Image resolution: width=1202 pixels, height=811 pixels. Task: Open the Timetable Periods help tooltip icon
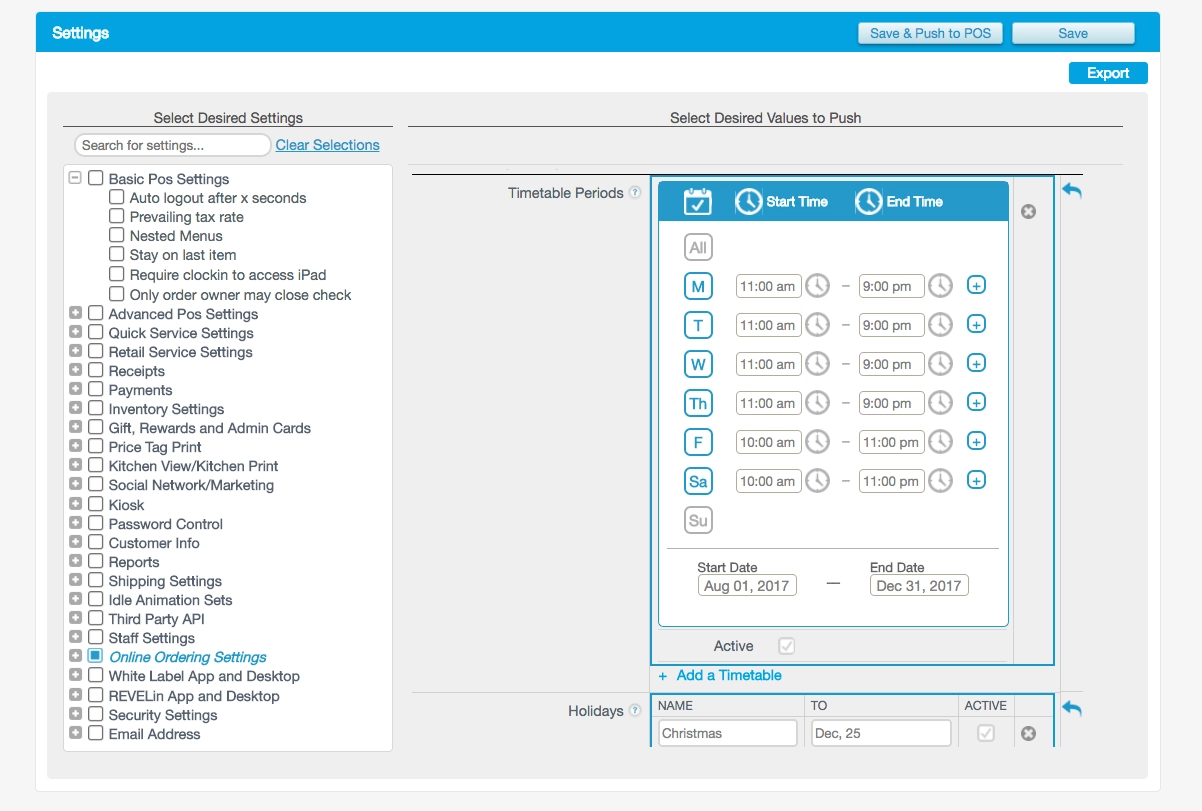(x=634, y=193)
